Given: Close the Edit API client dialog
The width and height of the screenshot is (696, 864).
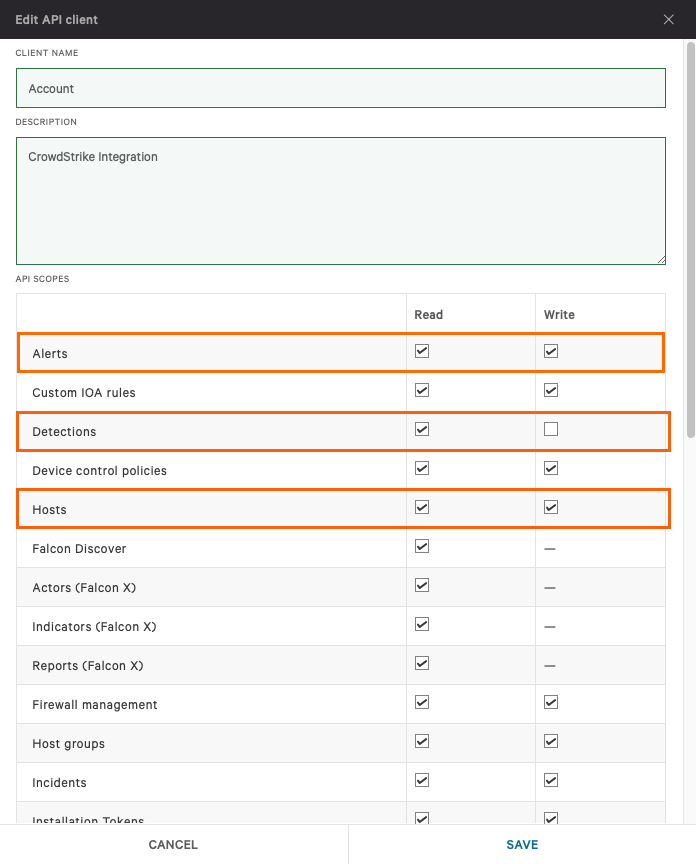Looking at the screenshot, I should pyautogui.click(x=668, y=19).
